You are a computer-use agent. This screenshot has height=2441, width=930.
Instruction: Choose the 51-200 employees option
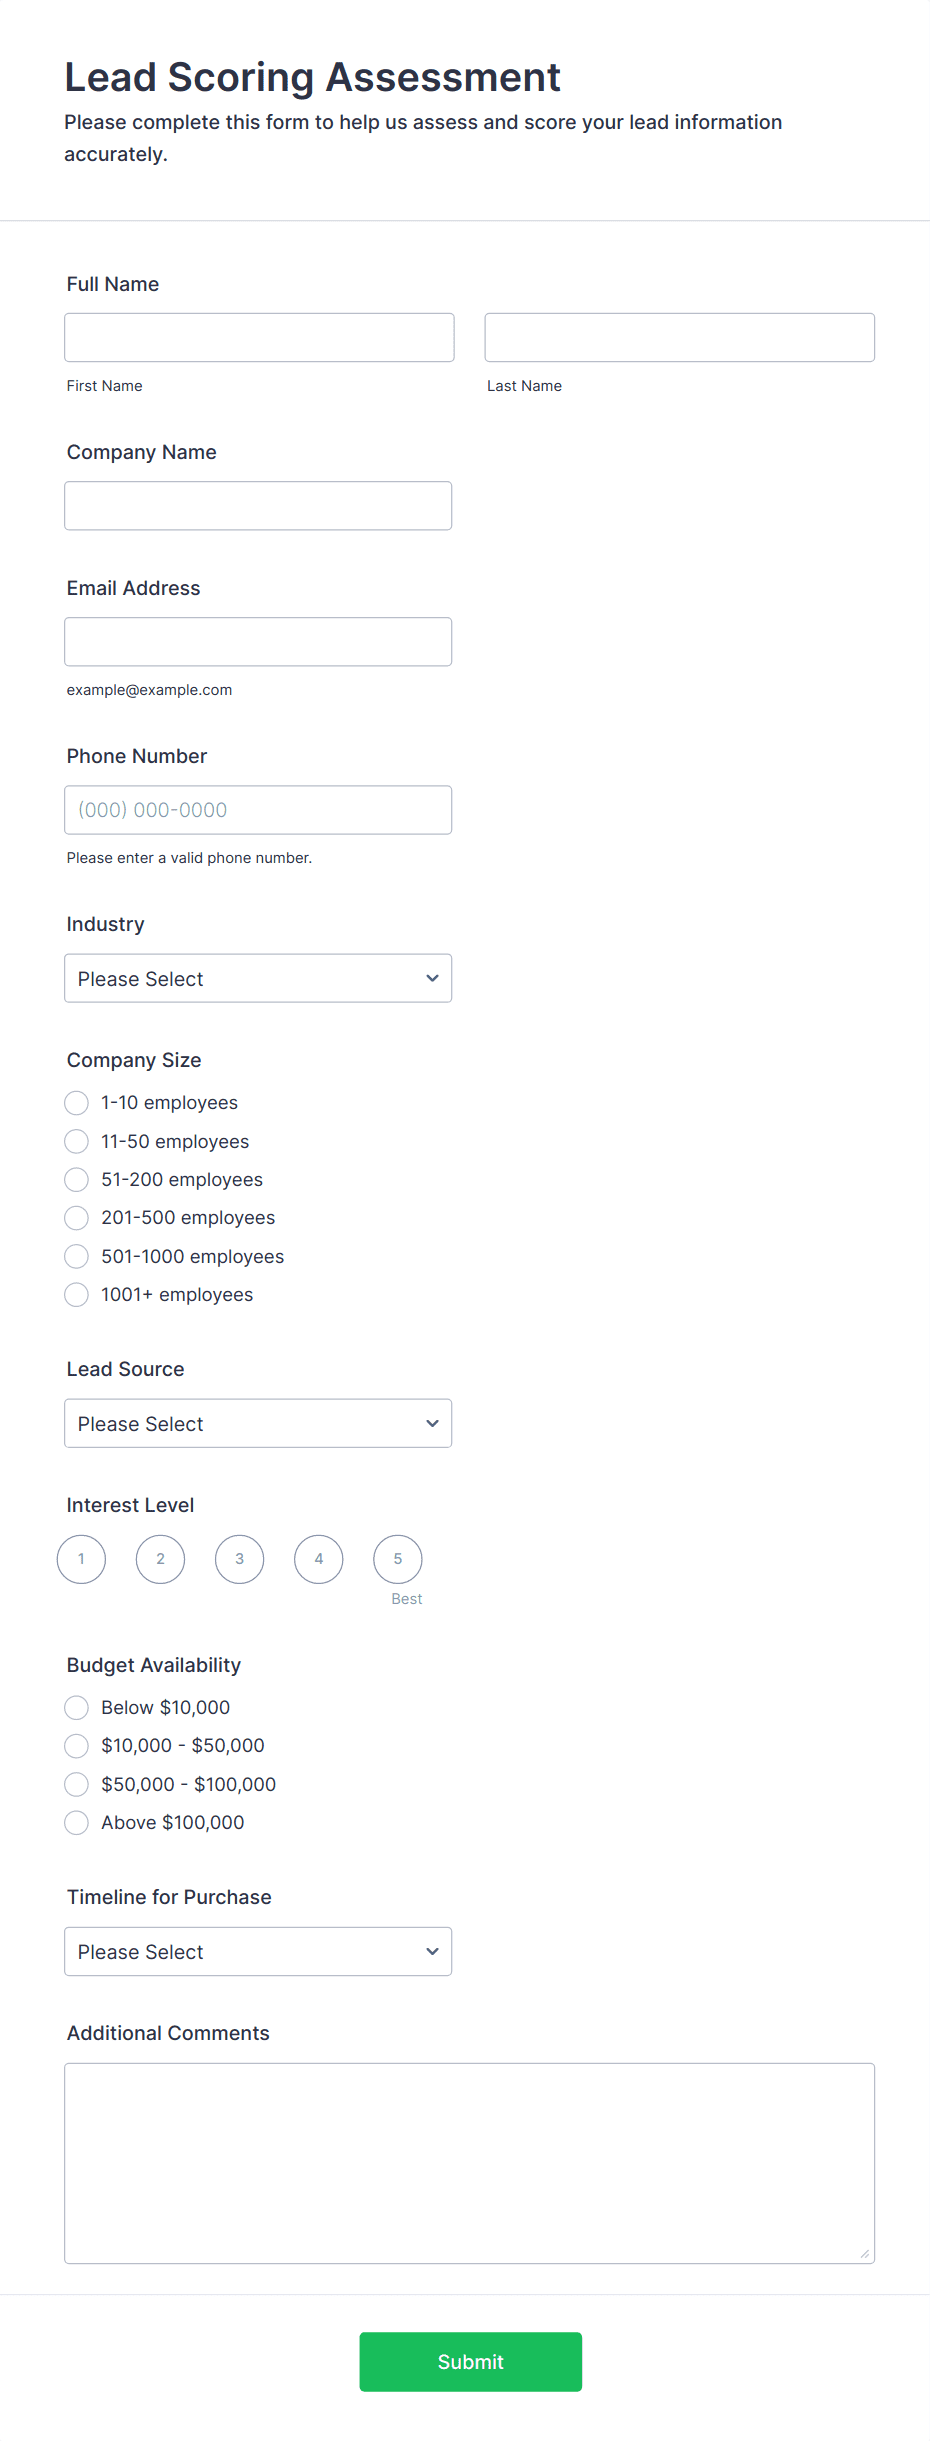click(77, 1180)
